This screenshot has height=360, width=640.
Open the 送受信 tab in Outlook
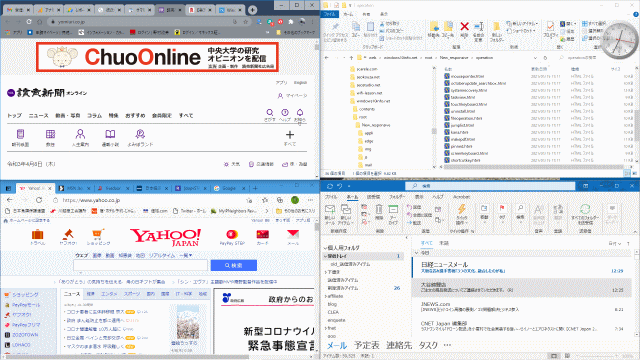click(373, 197)
